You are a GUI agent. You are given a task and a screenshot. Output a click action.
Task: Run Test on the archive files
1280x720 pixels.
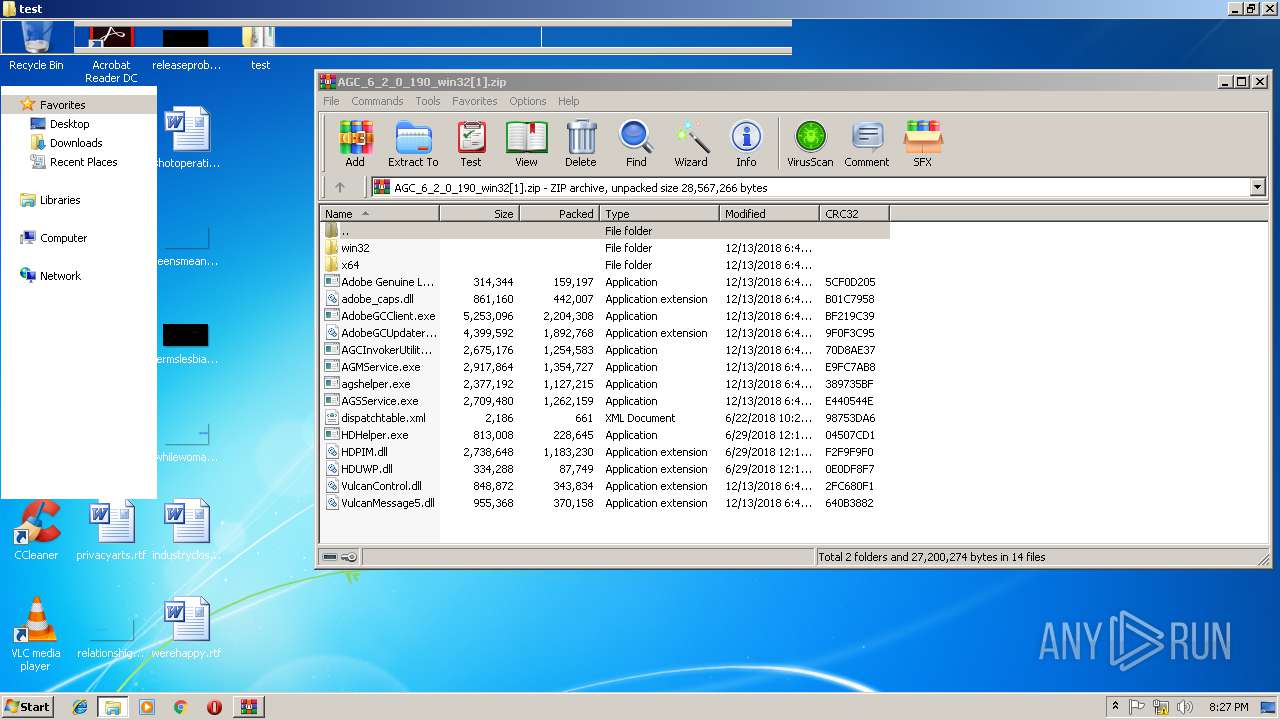[471, 143]
